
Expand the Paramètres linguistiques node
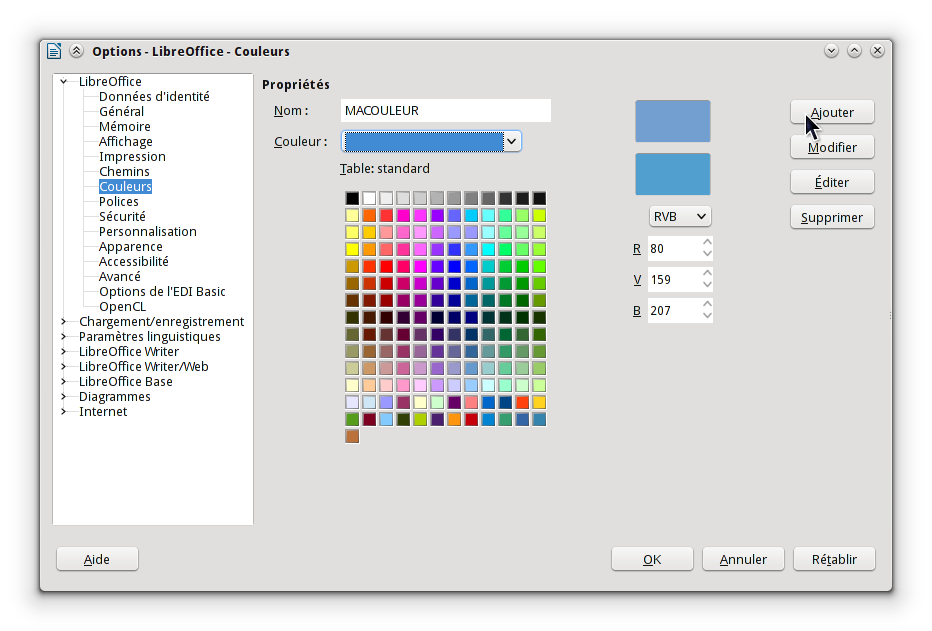coord(64,336)
